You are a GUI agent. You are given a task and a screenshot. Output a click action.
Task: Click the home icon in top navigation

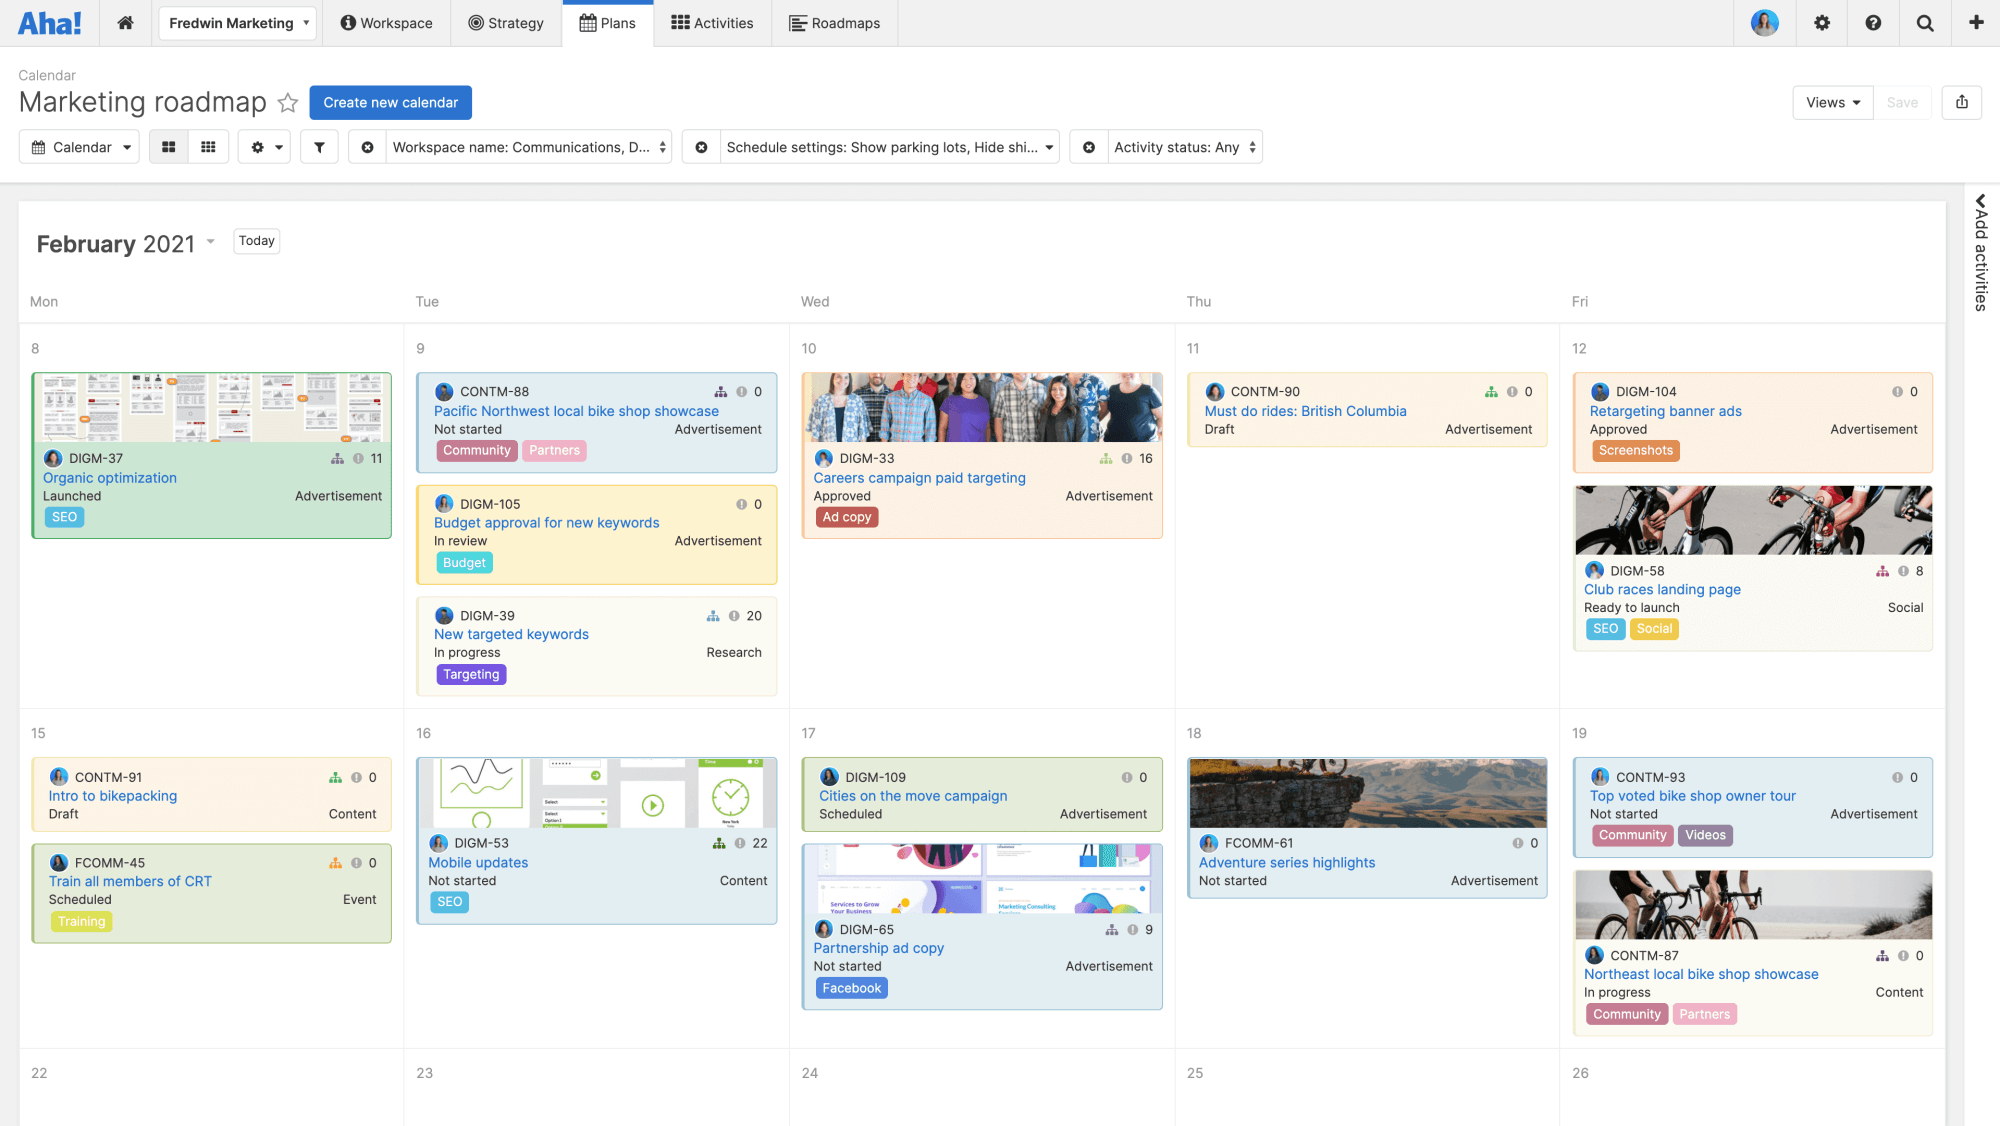click(125, 23)
